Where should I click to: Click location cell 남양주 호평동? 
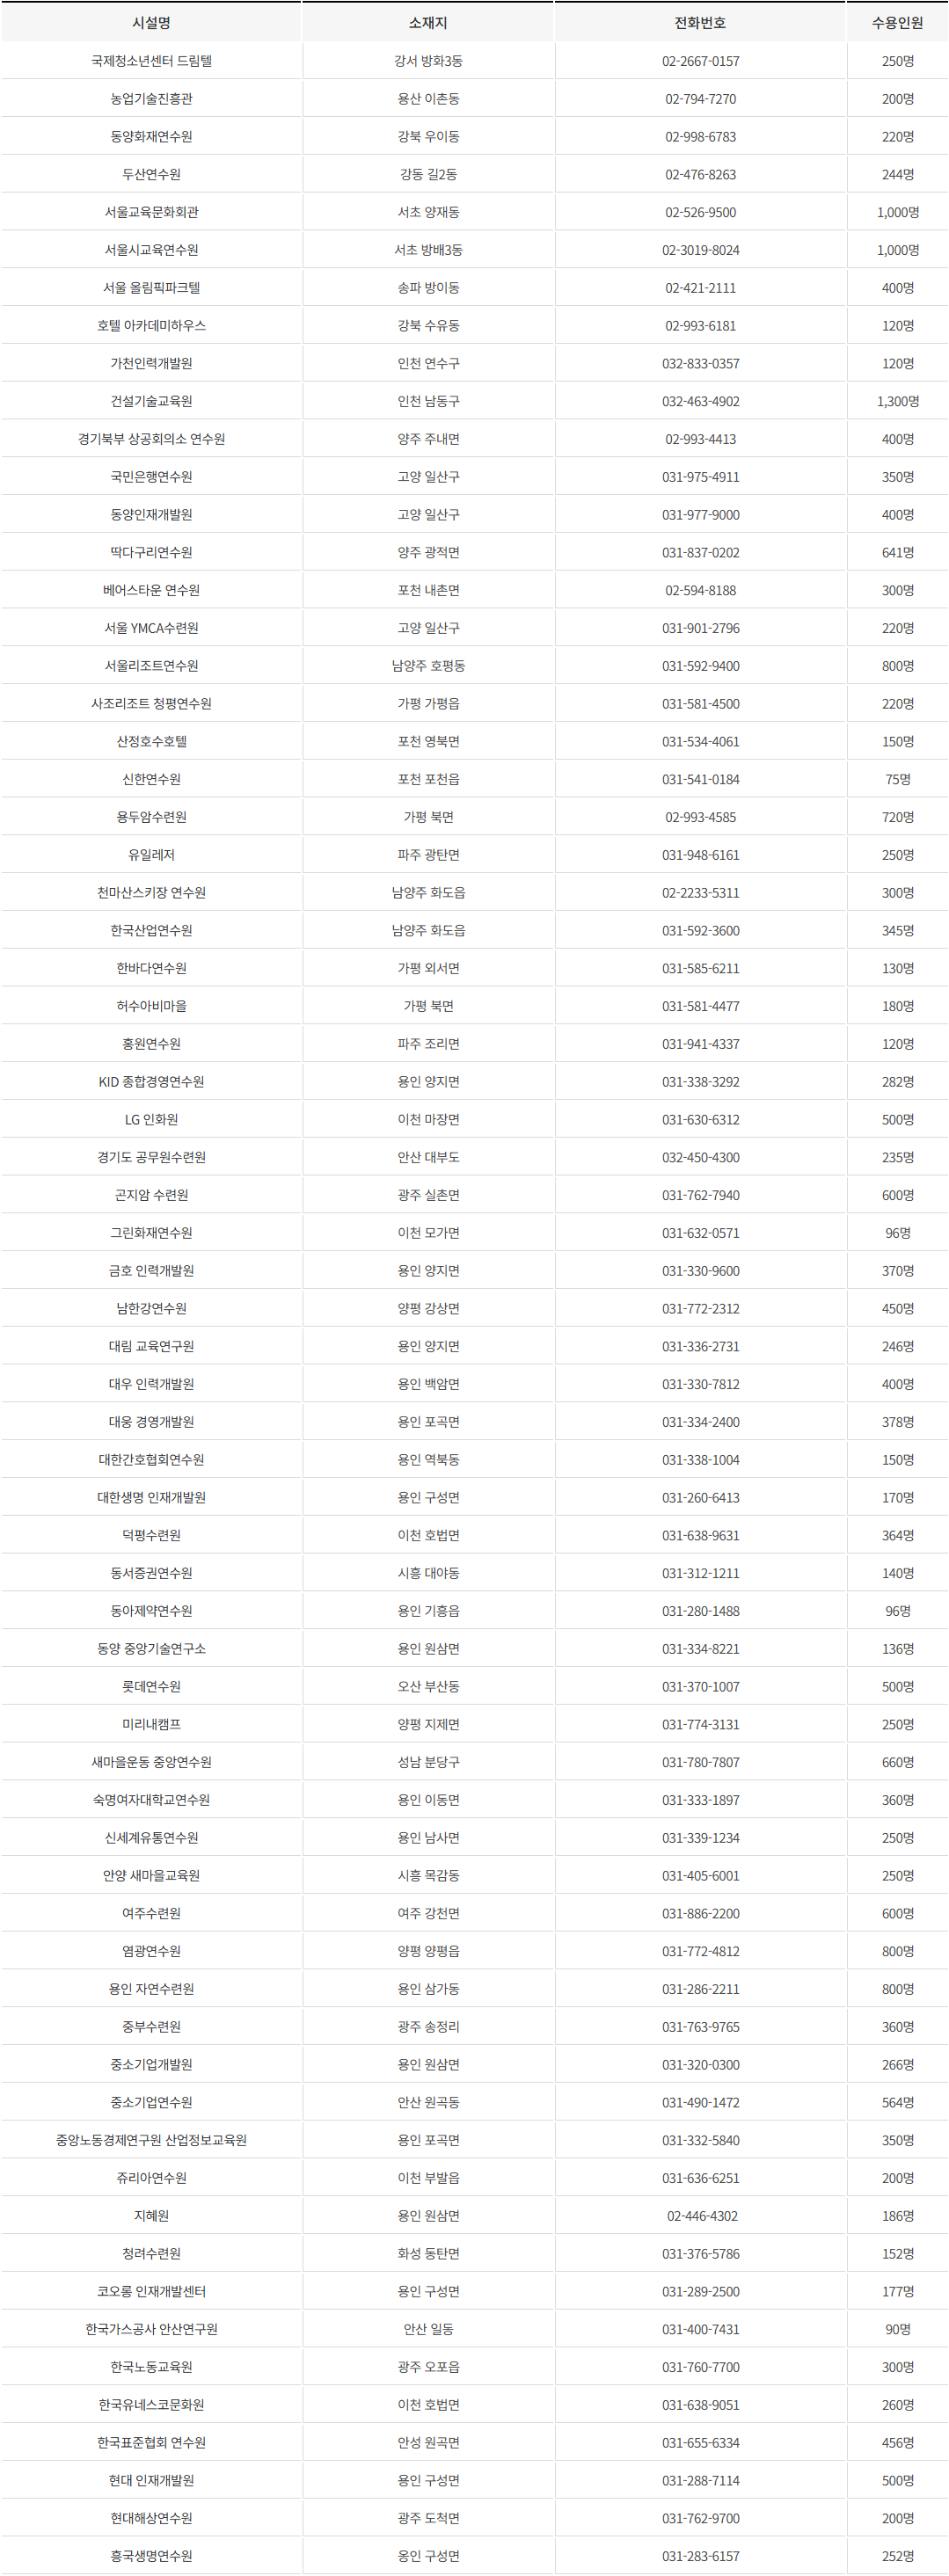tap(428, 666)
